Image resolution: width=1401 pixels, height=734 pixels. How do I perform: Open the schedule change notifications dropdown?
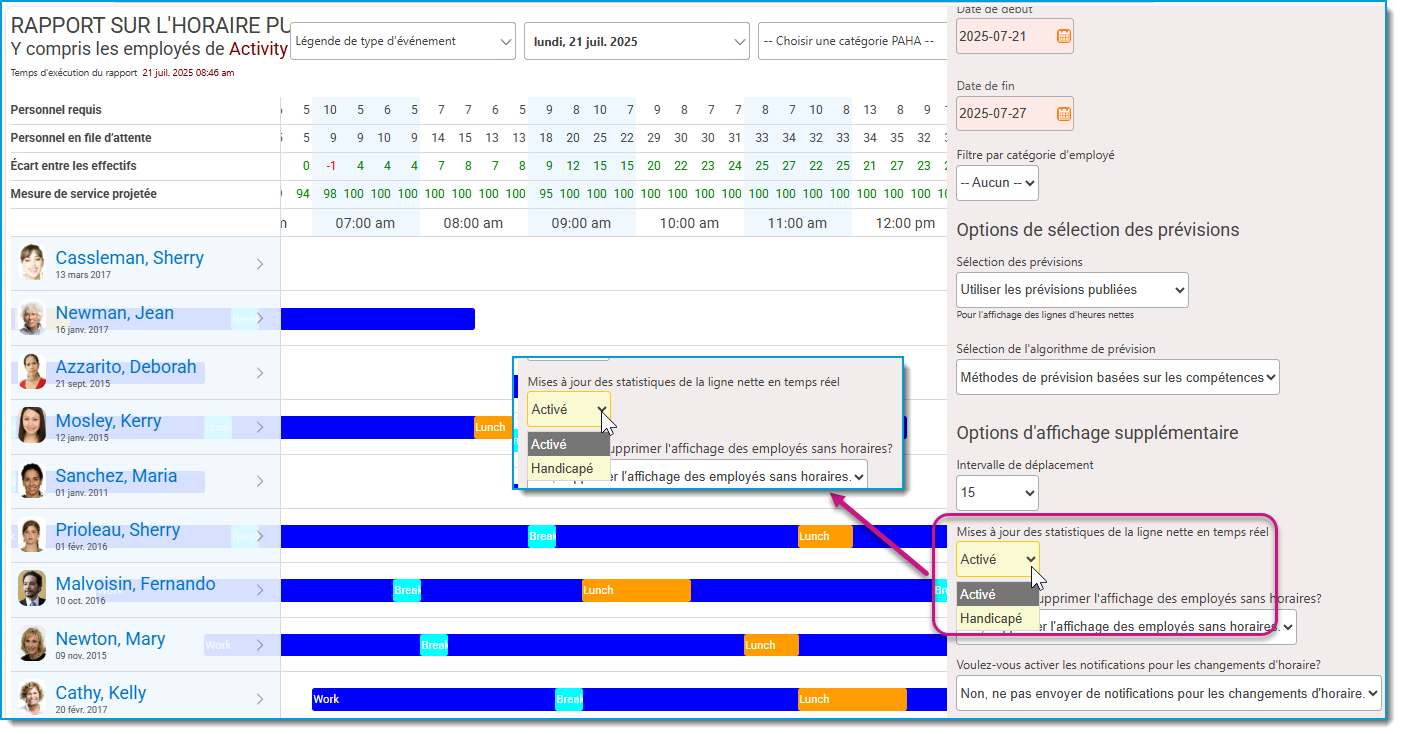(x=1169, y=693)
